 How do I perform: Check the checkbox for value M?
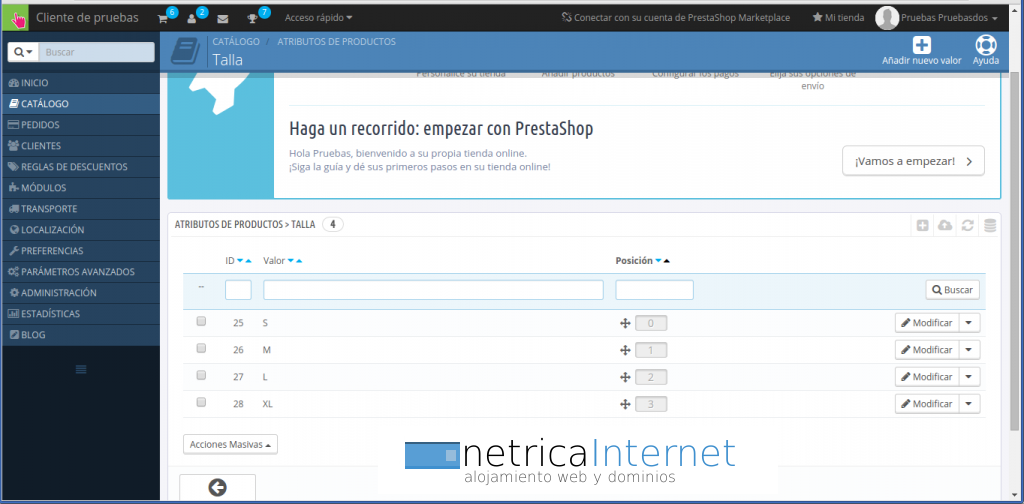201,349
